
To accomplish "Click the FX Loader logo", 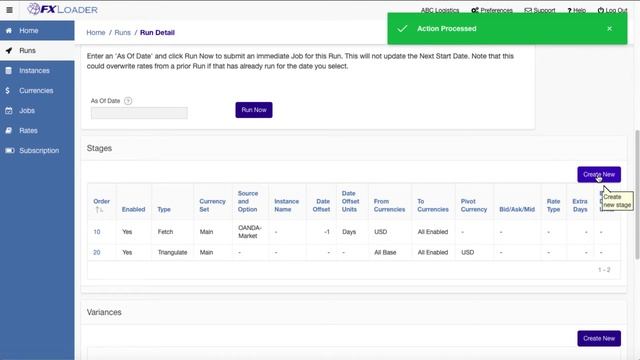I will click(62, 9).
